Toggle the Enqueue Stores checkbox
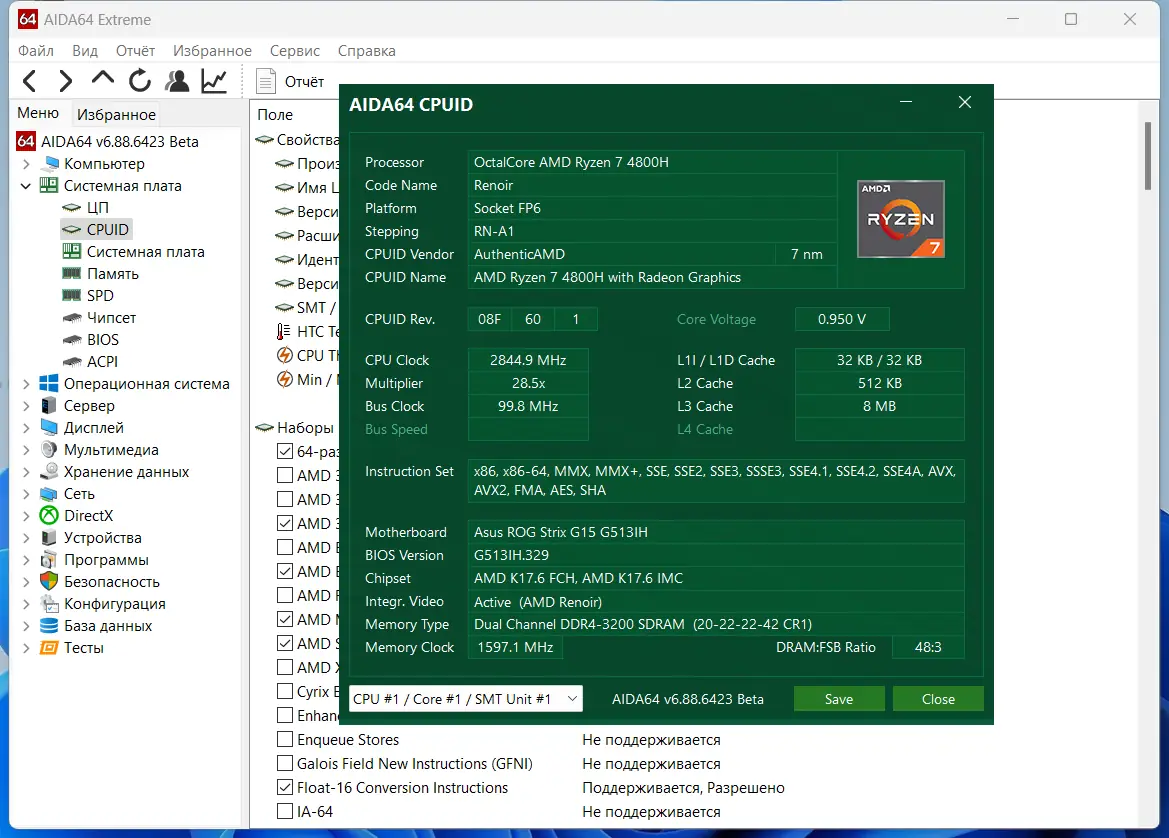This screenshot has width=1169, height=838. point(285,739)
